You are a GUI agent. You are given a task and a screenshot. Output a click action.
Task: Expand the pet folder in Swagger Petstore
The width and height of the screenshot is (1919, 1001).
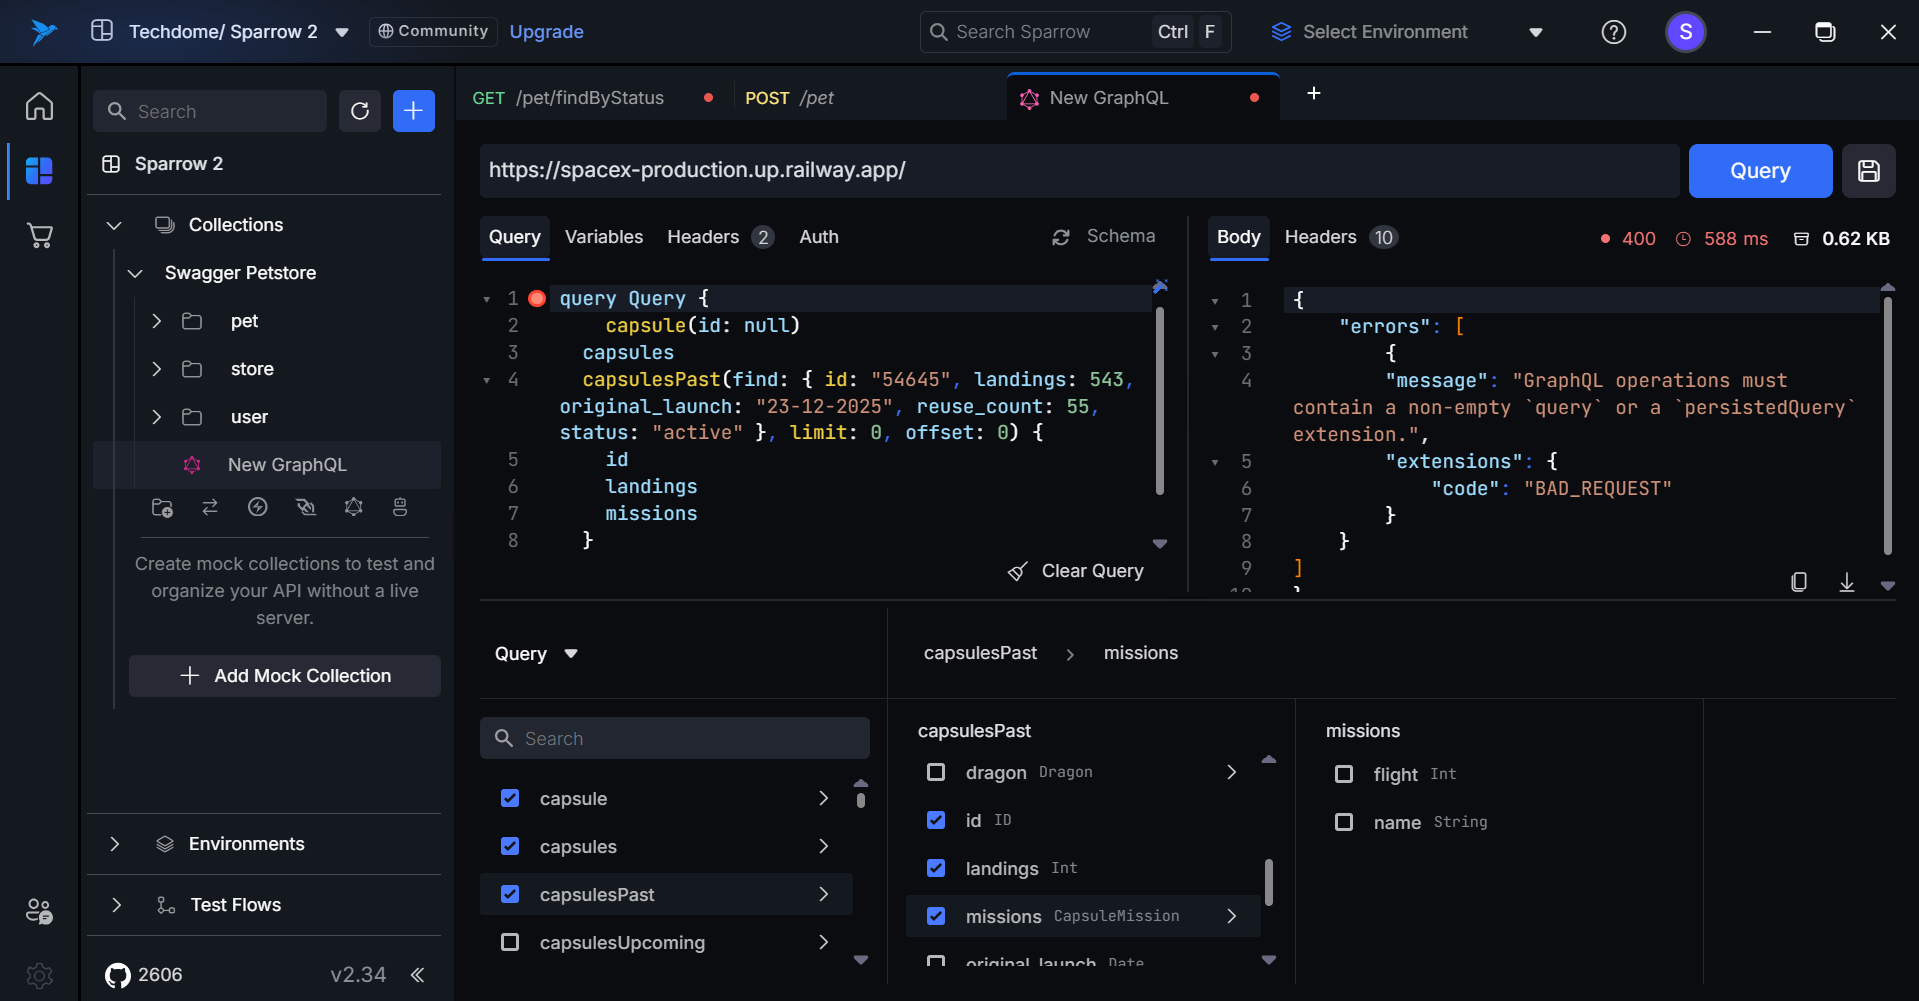(x=156, y=321)
